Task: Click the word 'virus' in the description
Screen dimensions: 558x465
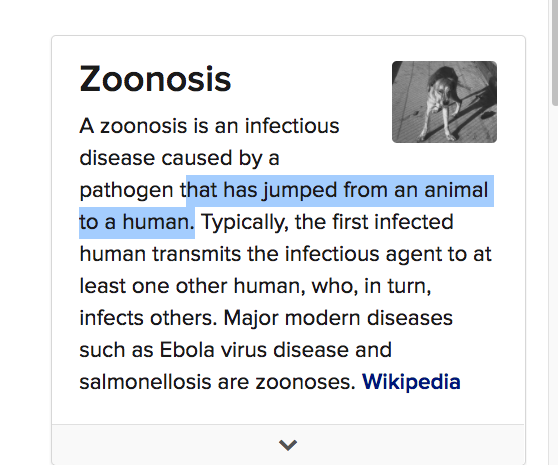Action: [244, 350]
